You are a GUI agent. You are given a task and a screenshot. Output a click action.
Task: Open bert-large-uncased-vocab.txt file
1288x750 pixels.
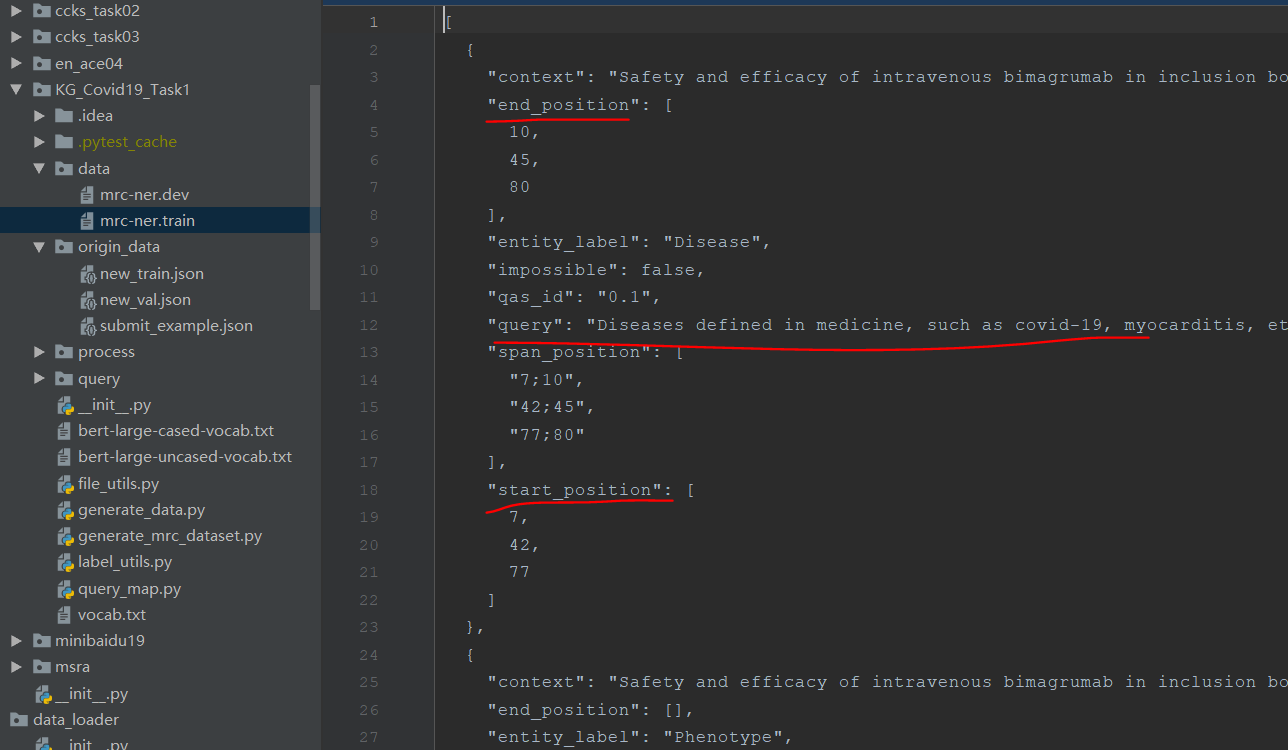(x=185, y=456)
